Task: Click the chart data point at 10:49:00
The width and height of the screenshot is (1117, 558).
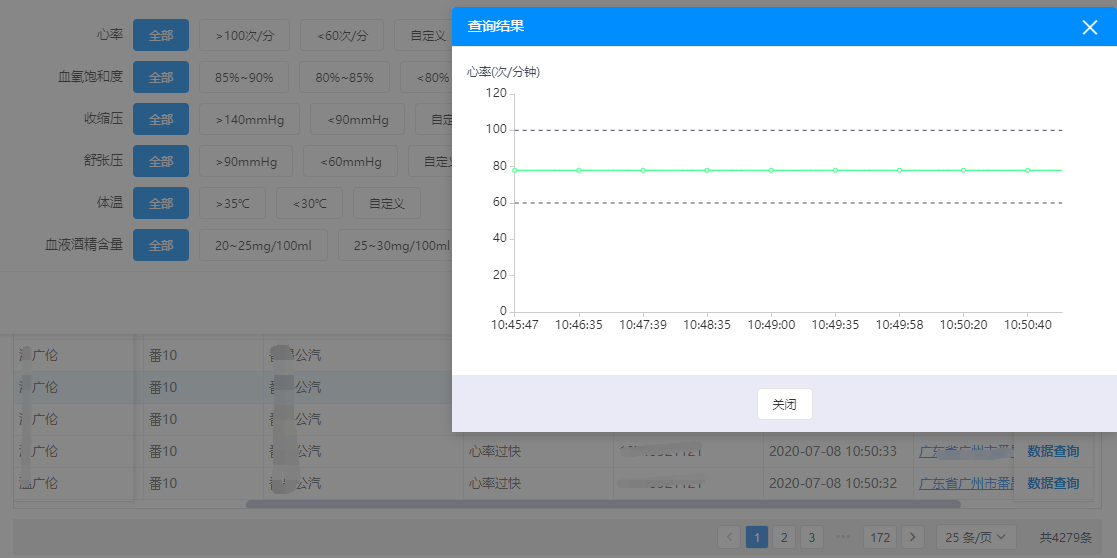Action: (771, 170)
